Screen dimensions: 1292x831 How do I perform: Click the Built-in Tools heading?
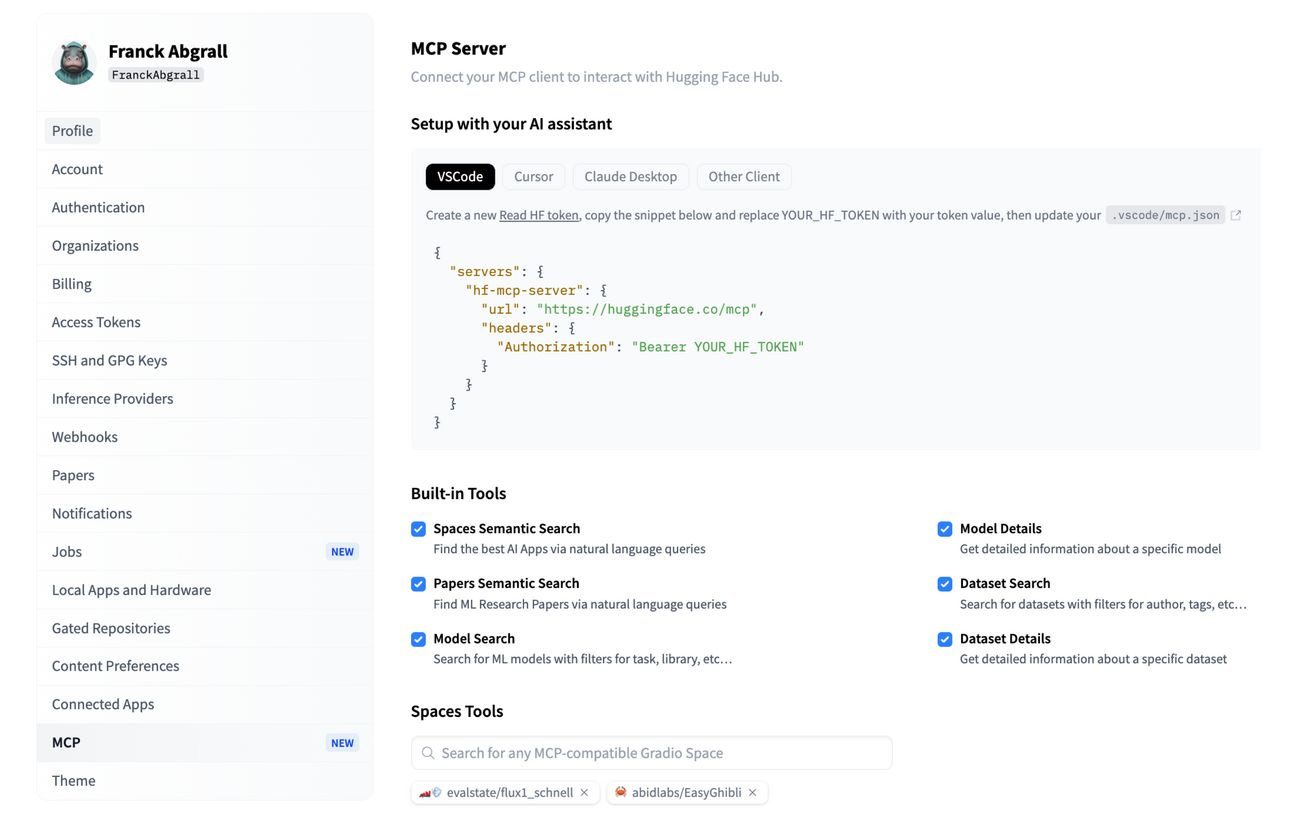(x=458, y=493)
